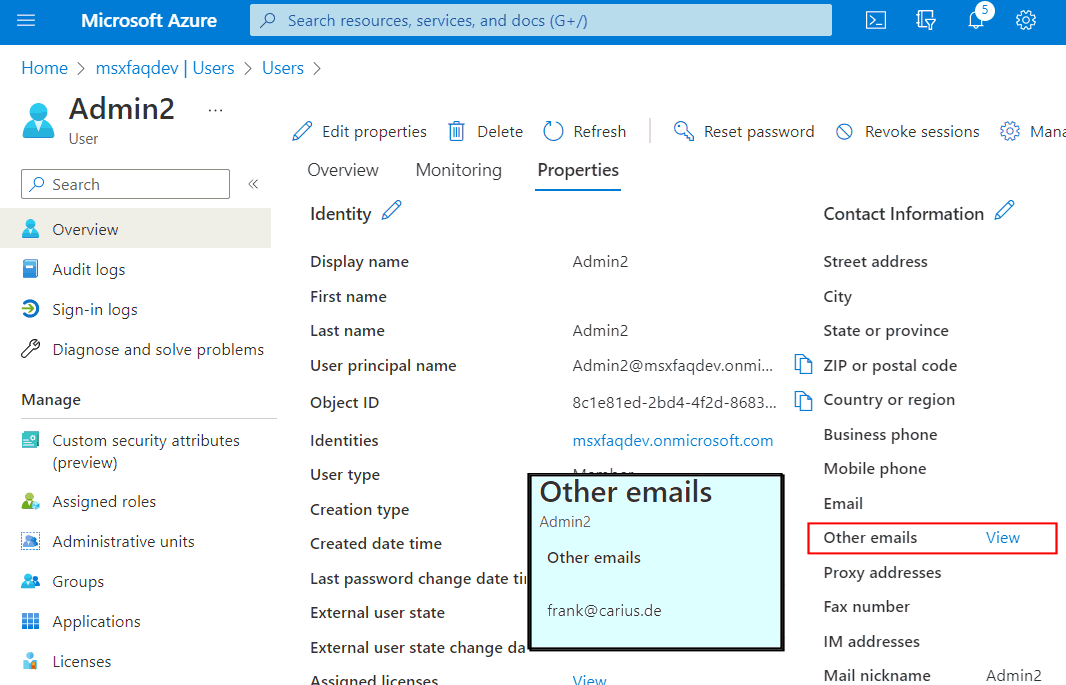Select the Admin2 Display name value
1066x685 pixels.
pyautogui.click(x=600, y=262)
